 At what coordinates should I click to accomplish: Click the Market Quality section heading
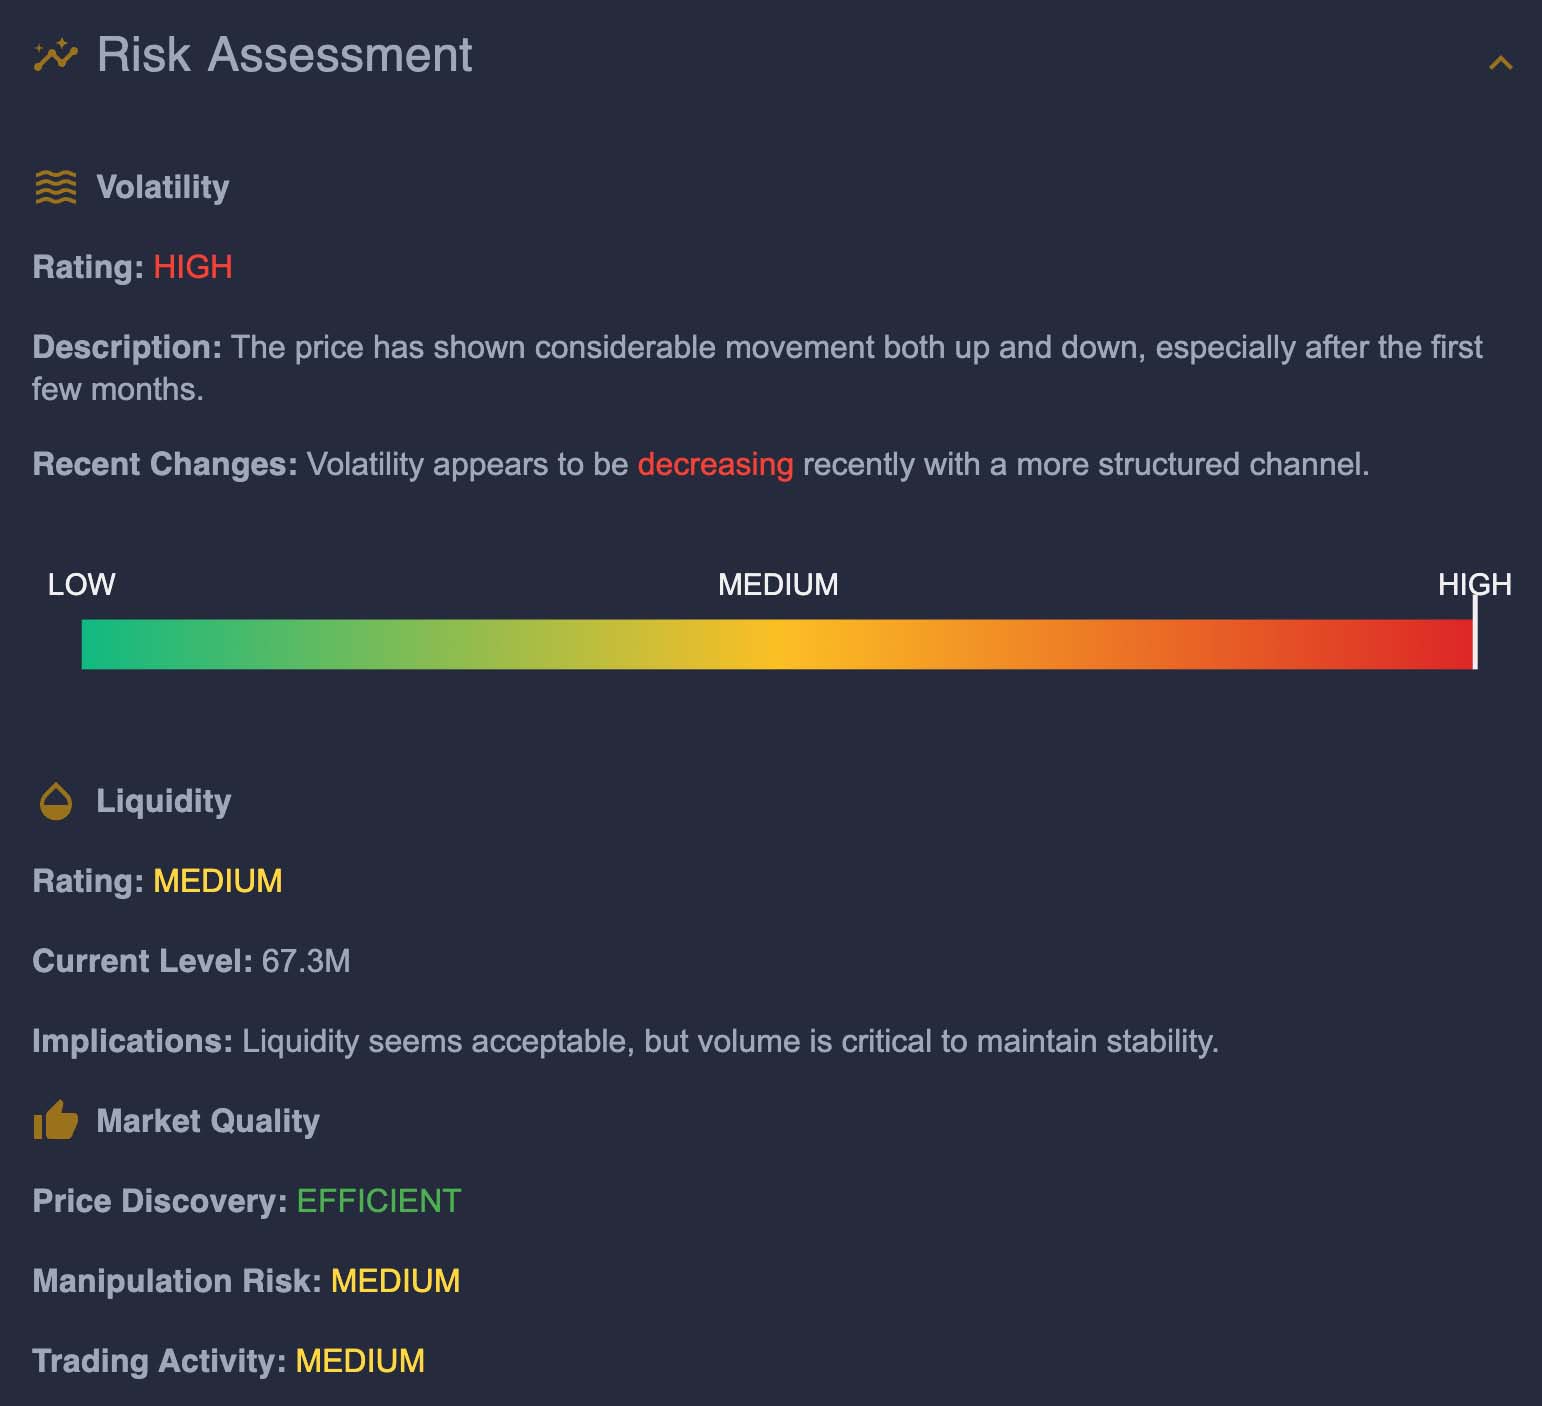(x=208, y=1121)
